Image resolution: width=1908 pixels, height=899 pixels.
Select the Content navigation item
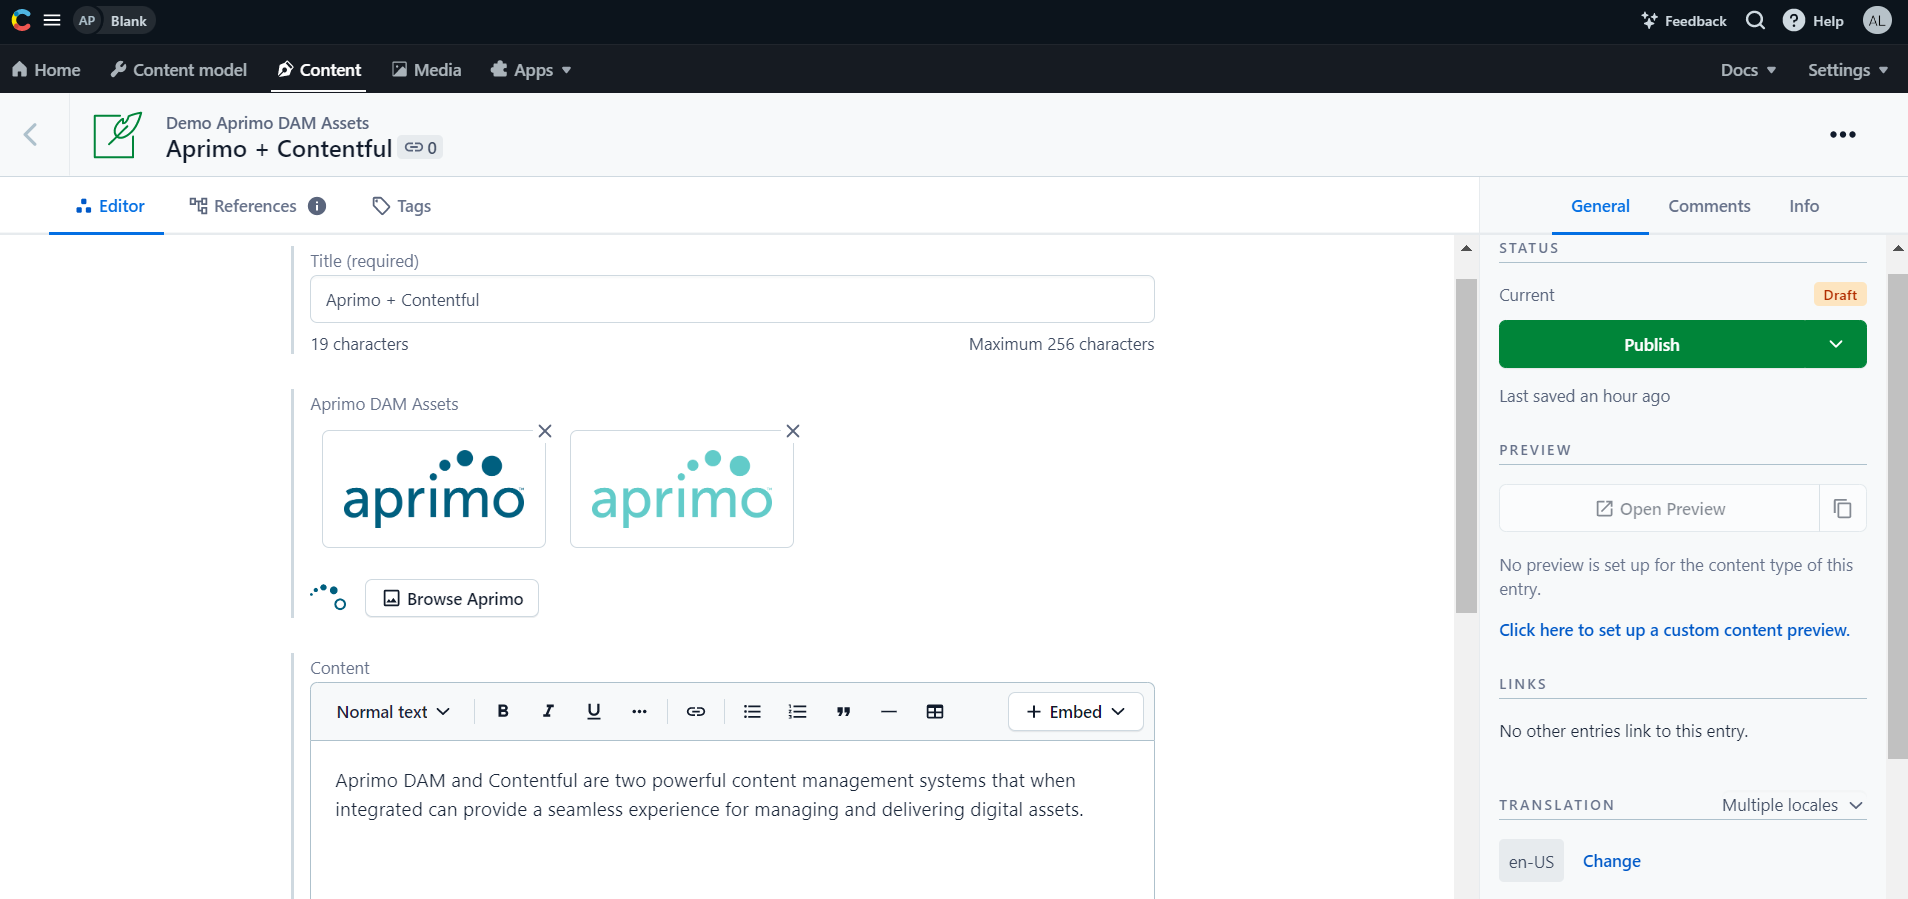pyautogui.click(x=319, y=70)
